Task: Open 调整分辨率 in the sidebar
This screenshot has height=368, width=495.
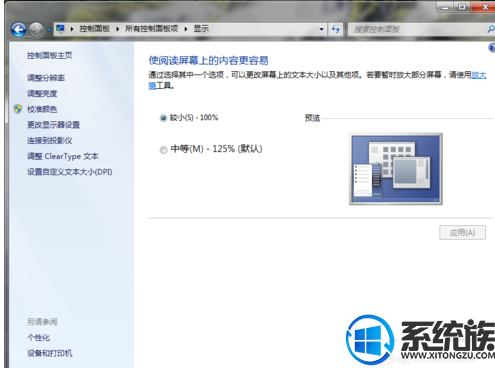Action: point(46,78)
